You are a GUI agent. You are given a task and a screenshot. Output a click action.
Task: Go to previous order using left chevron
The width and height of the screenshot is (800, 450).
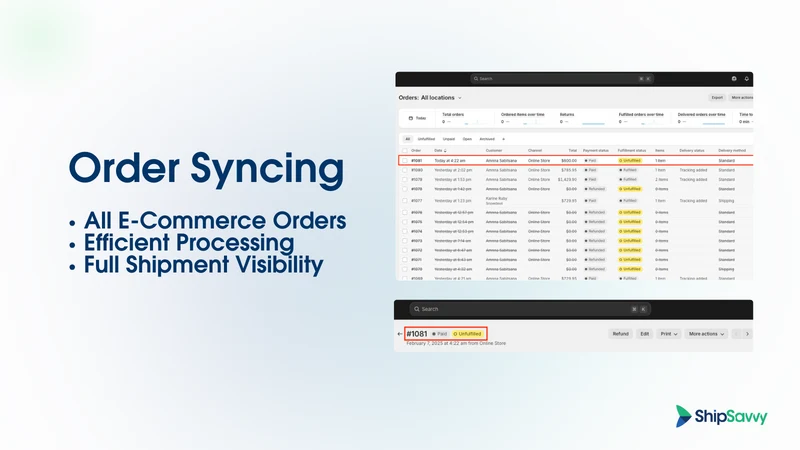[x=736, y=334]
